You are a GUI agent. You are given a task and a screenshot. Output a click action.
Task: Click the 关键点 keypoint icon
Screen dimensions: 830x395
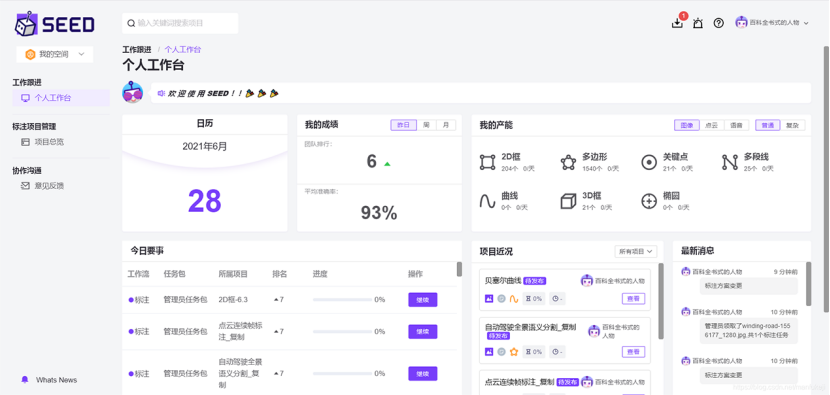click(648, 162)
